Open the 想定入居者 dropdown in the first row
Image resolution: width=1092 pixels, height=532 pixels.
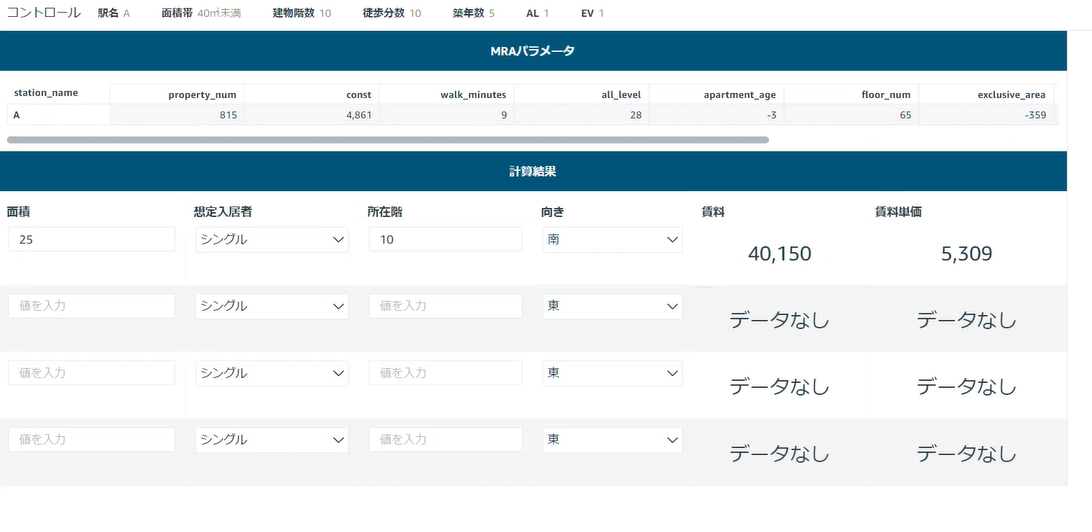[272, 240]
